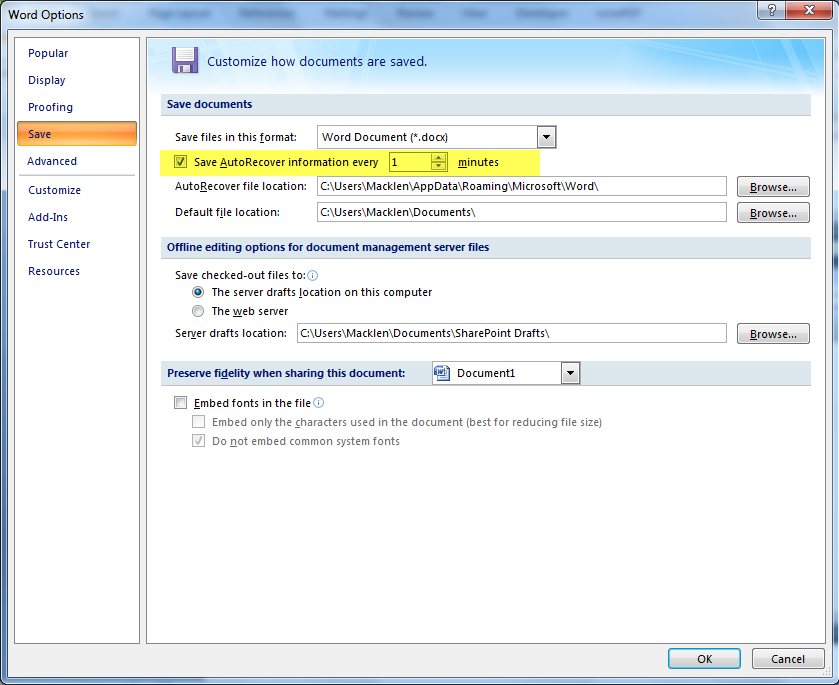Select The web server radio button
839x685 pixels.
[x=198, y=311]
